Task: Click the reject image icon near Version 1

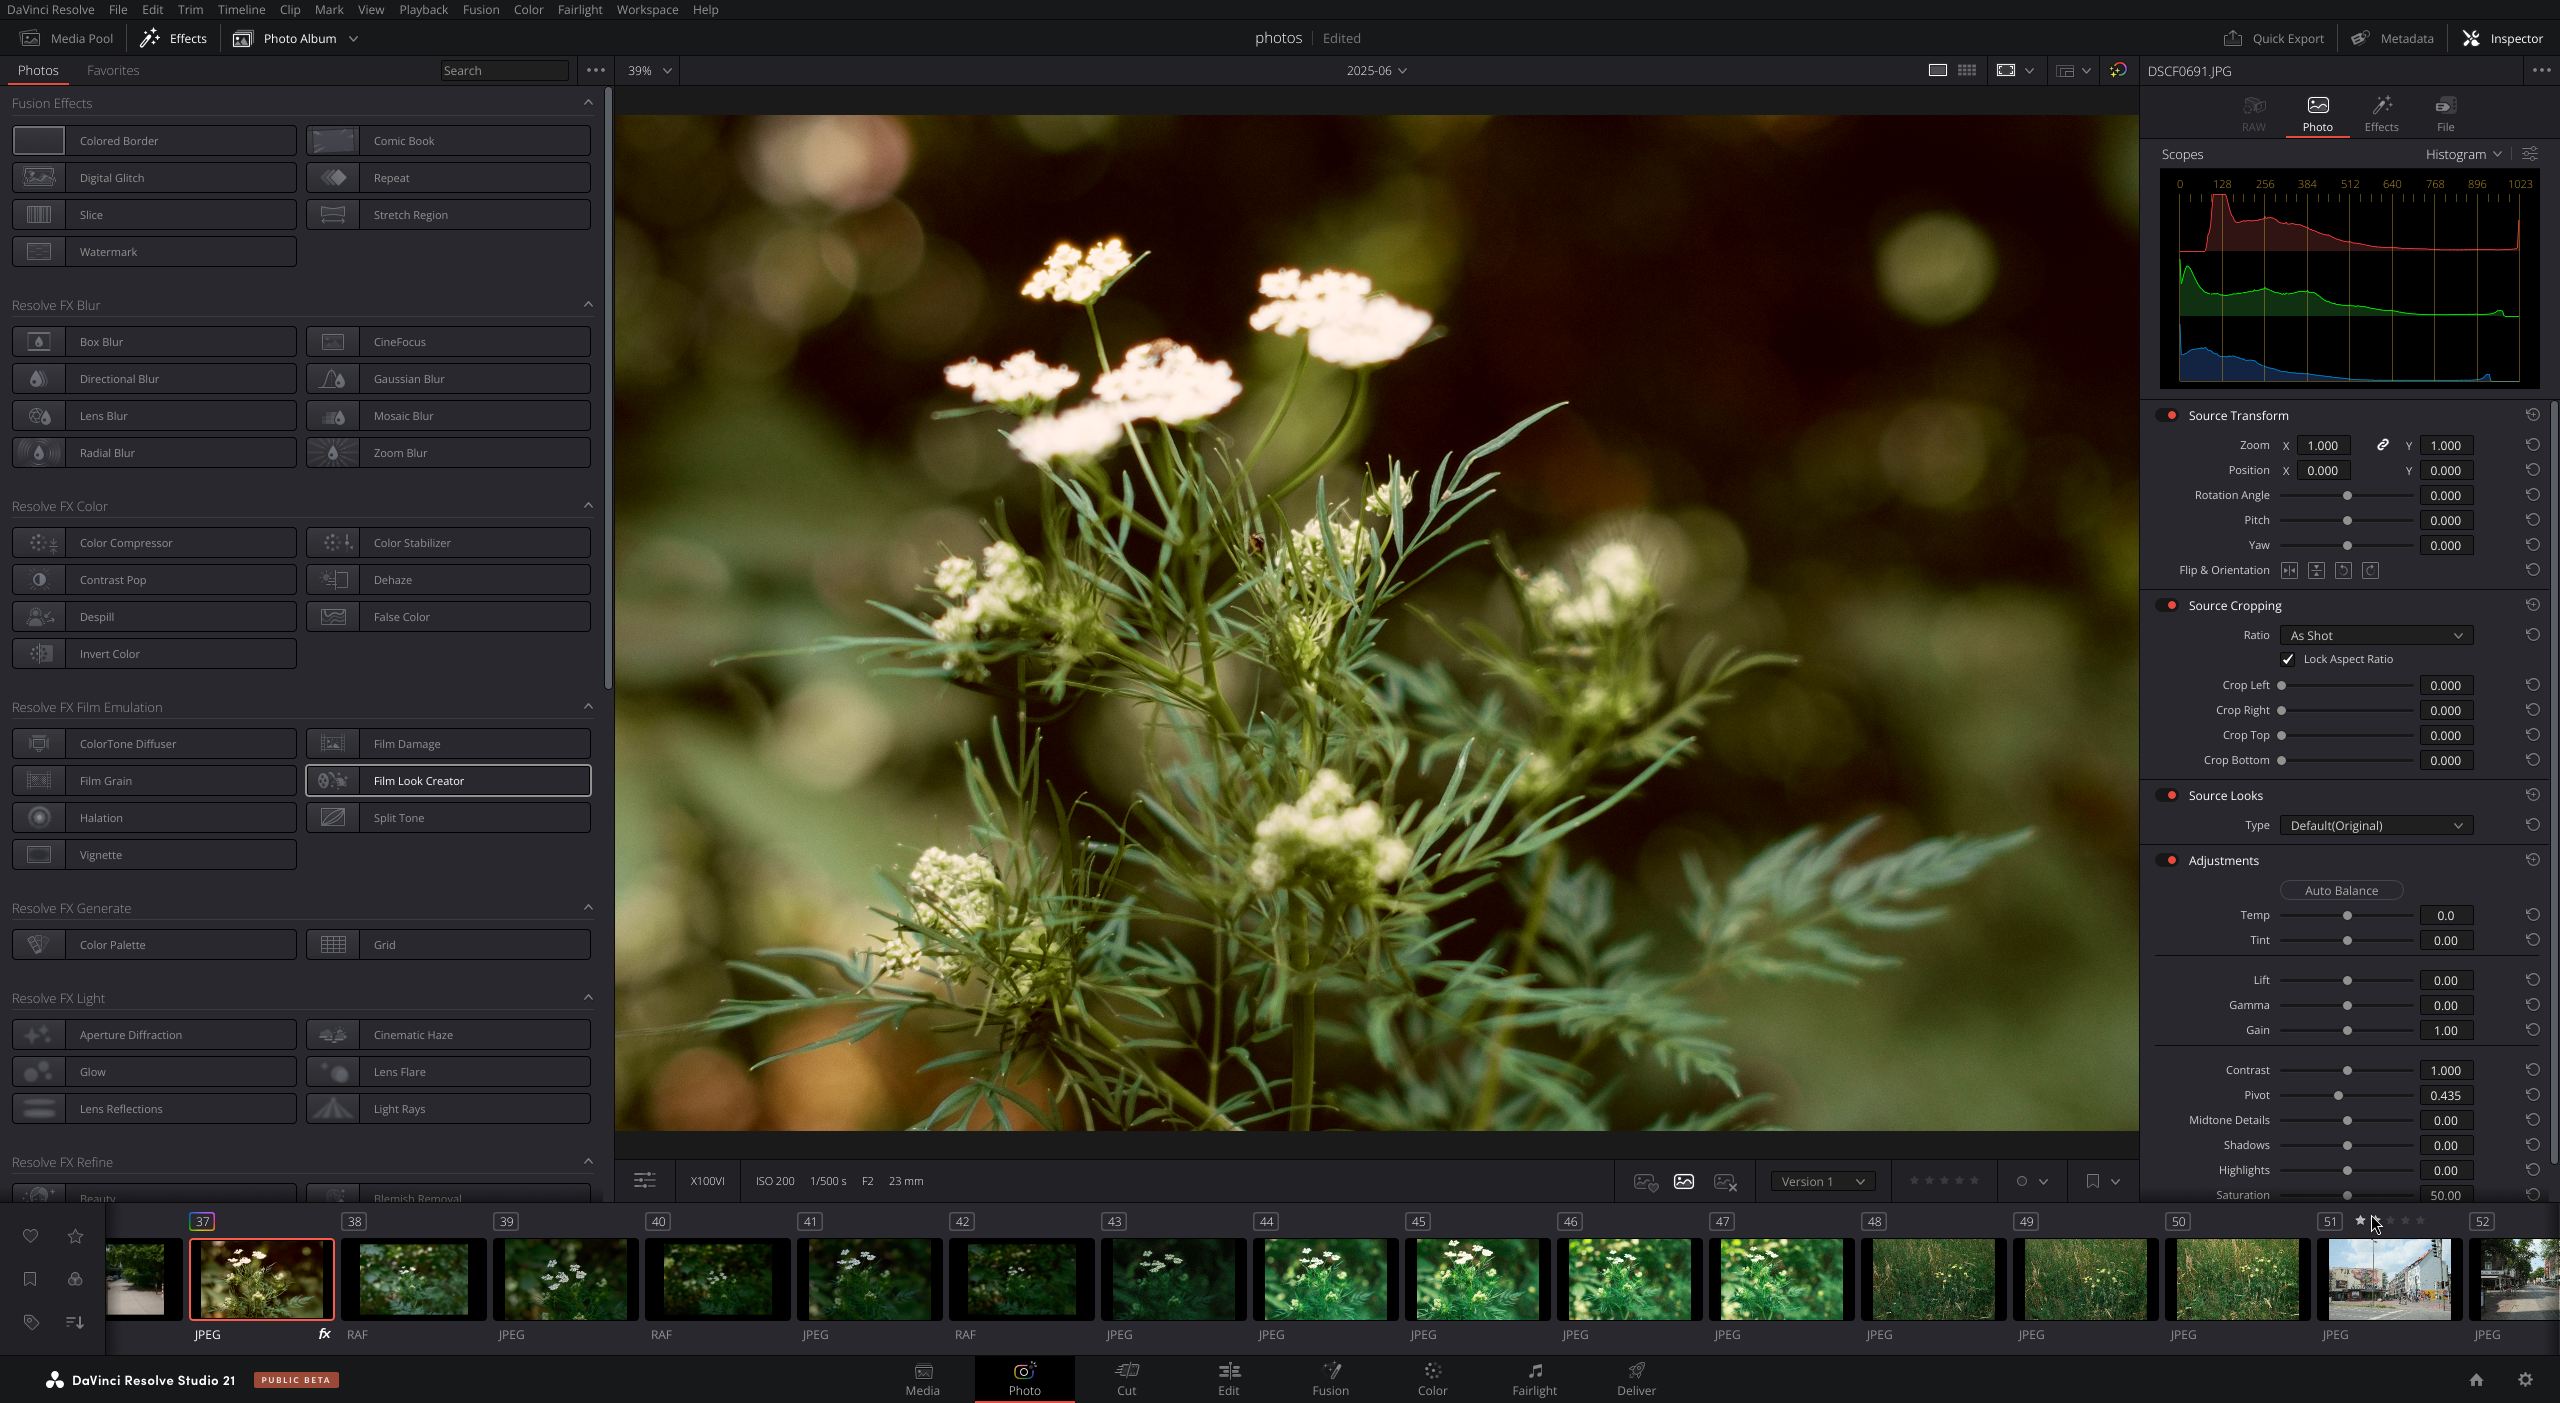Action: click(x=1724, y=1181)
